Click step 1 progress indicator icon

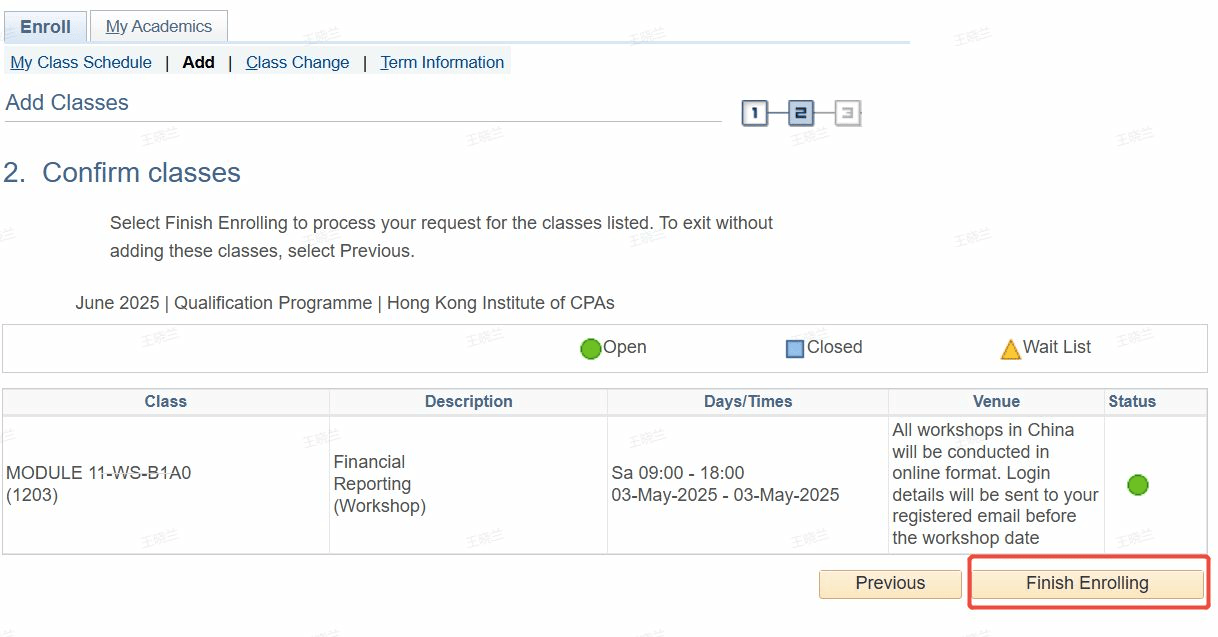(x=754, y=114)
